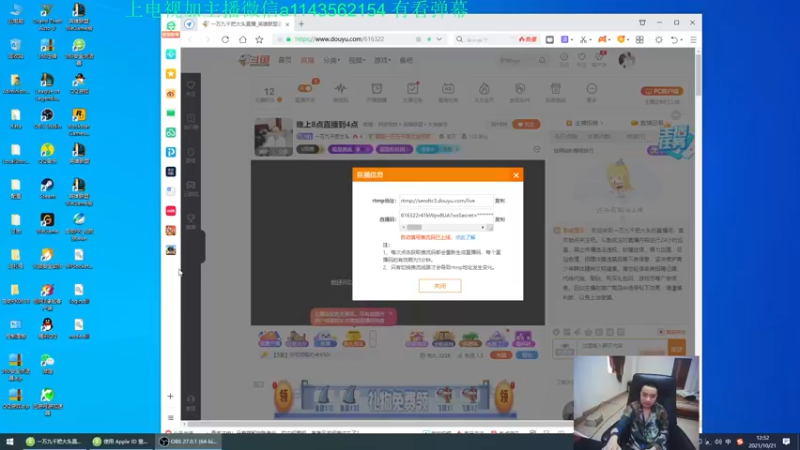Viewport: 800px width, 450px height.
Task: Expand the 游戏 nav dropdown
Action: 382,60
